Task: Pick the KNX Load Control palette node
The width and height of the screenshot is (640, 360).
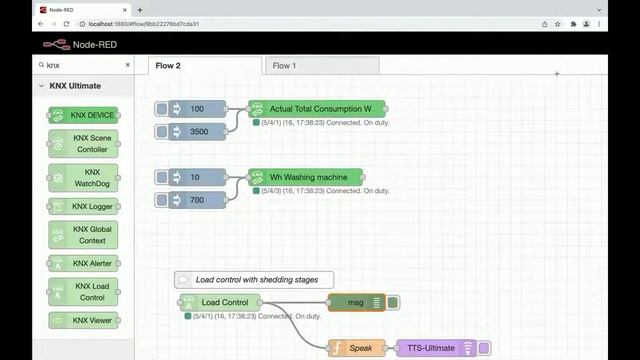Action: pos(83,292)
